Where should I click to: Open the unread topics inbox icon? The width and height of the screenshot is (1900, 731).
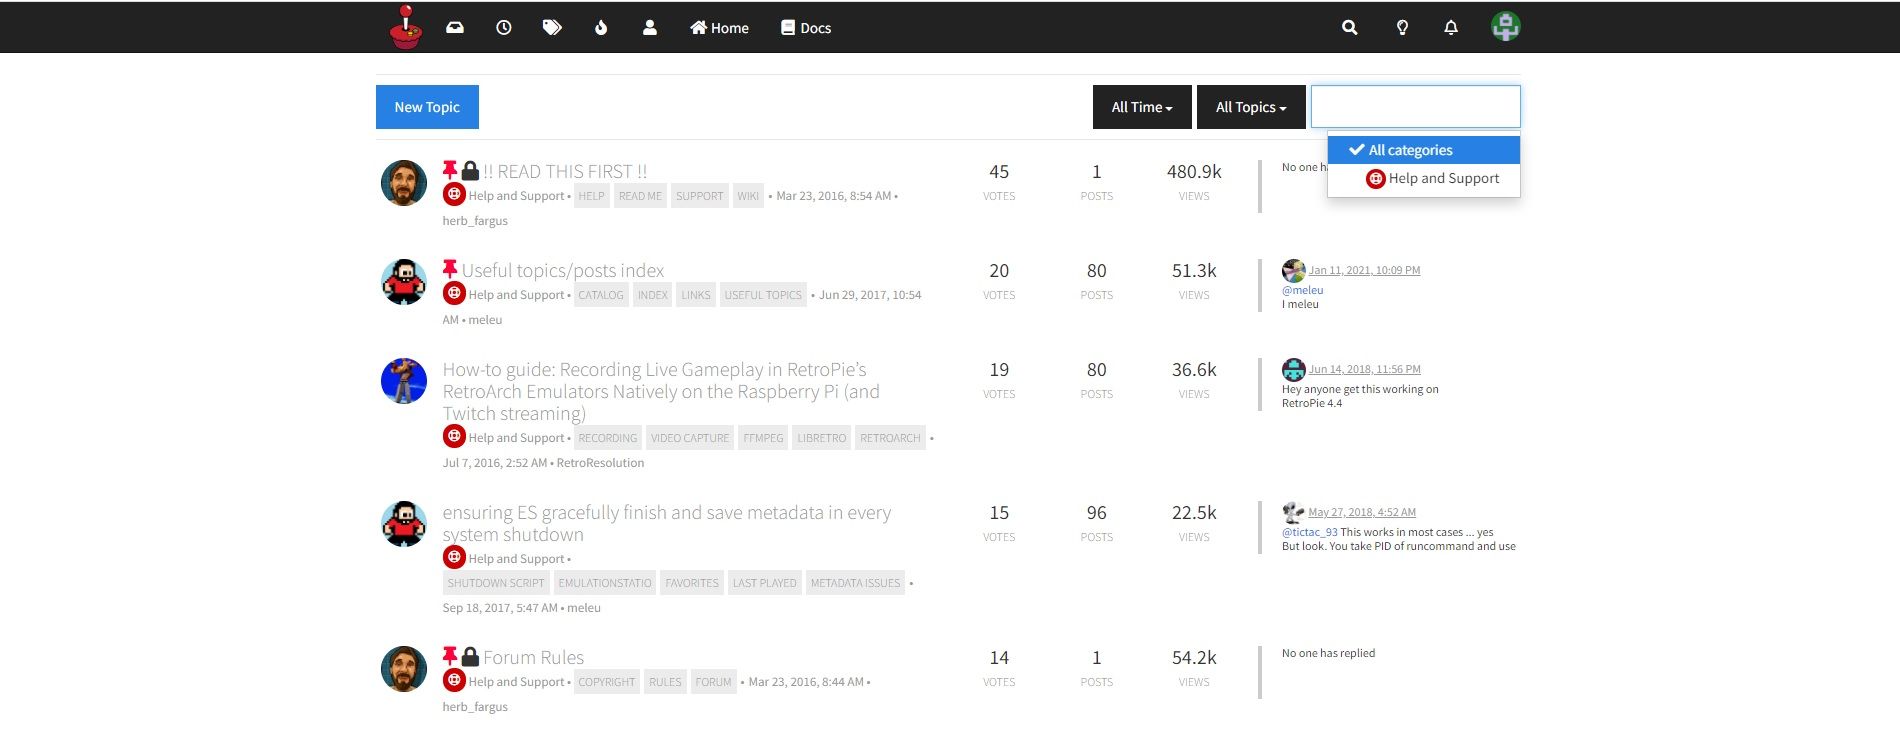455,28
